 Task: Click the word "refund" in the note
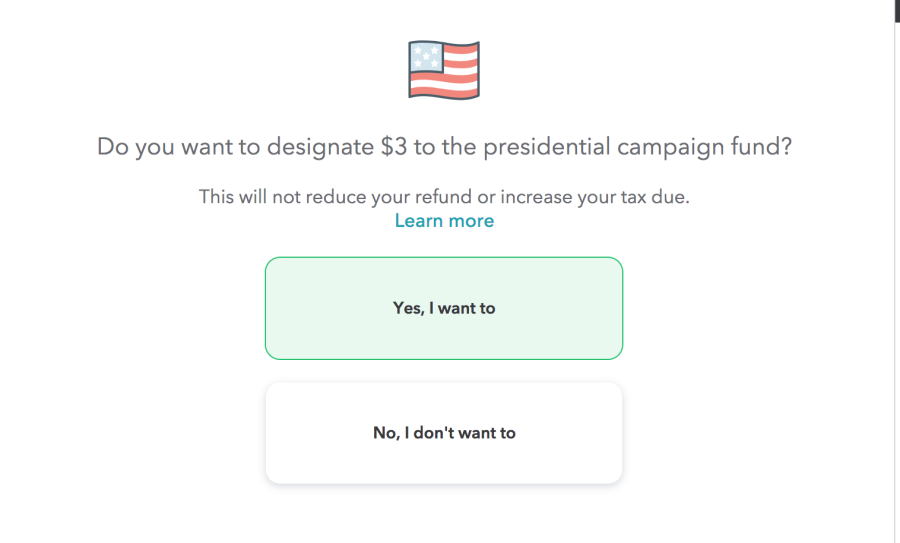coord(443,197)
